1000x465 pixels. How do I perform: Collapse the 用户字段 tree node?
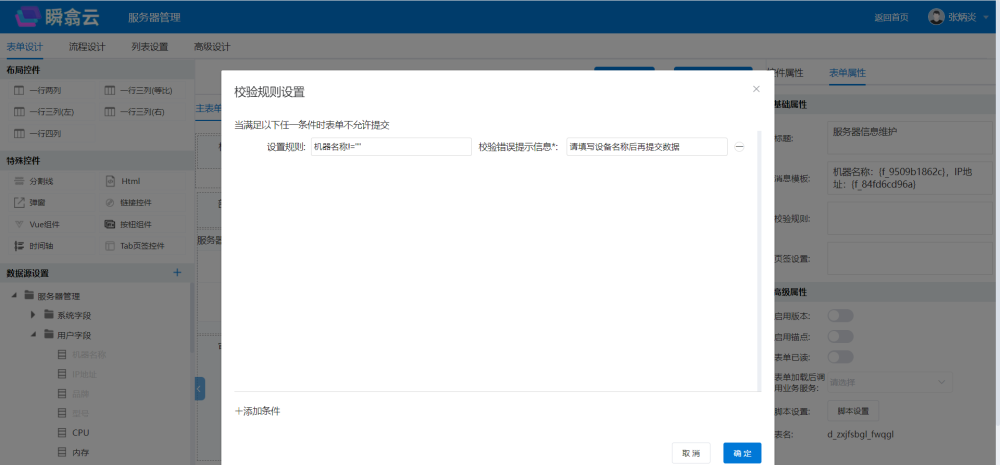click(33, 335)
